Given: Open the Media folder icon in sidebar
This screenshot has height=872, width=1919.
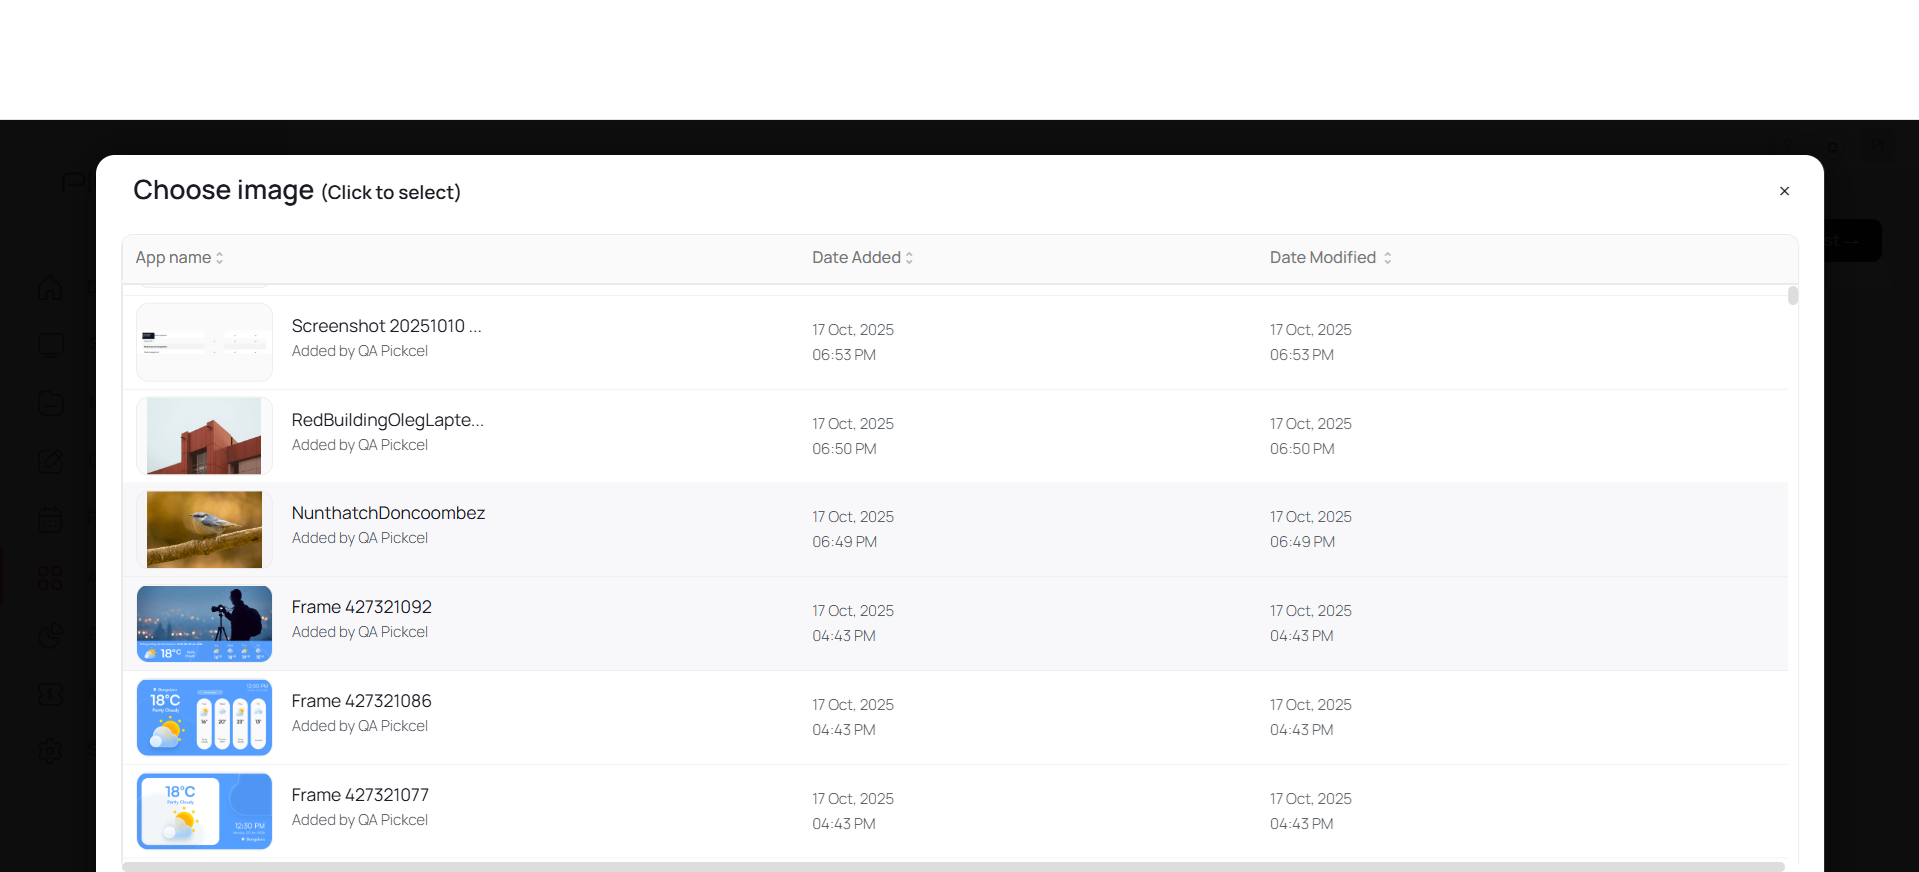Looking at the screenshot, I should (50, 403).
